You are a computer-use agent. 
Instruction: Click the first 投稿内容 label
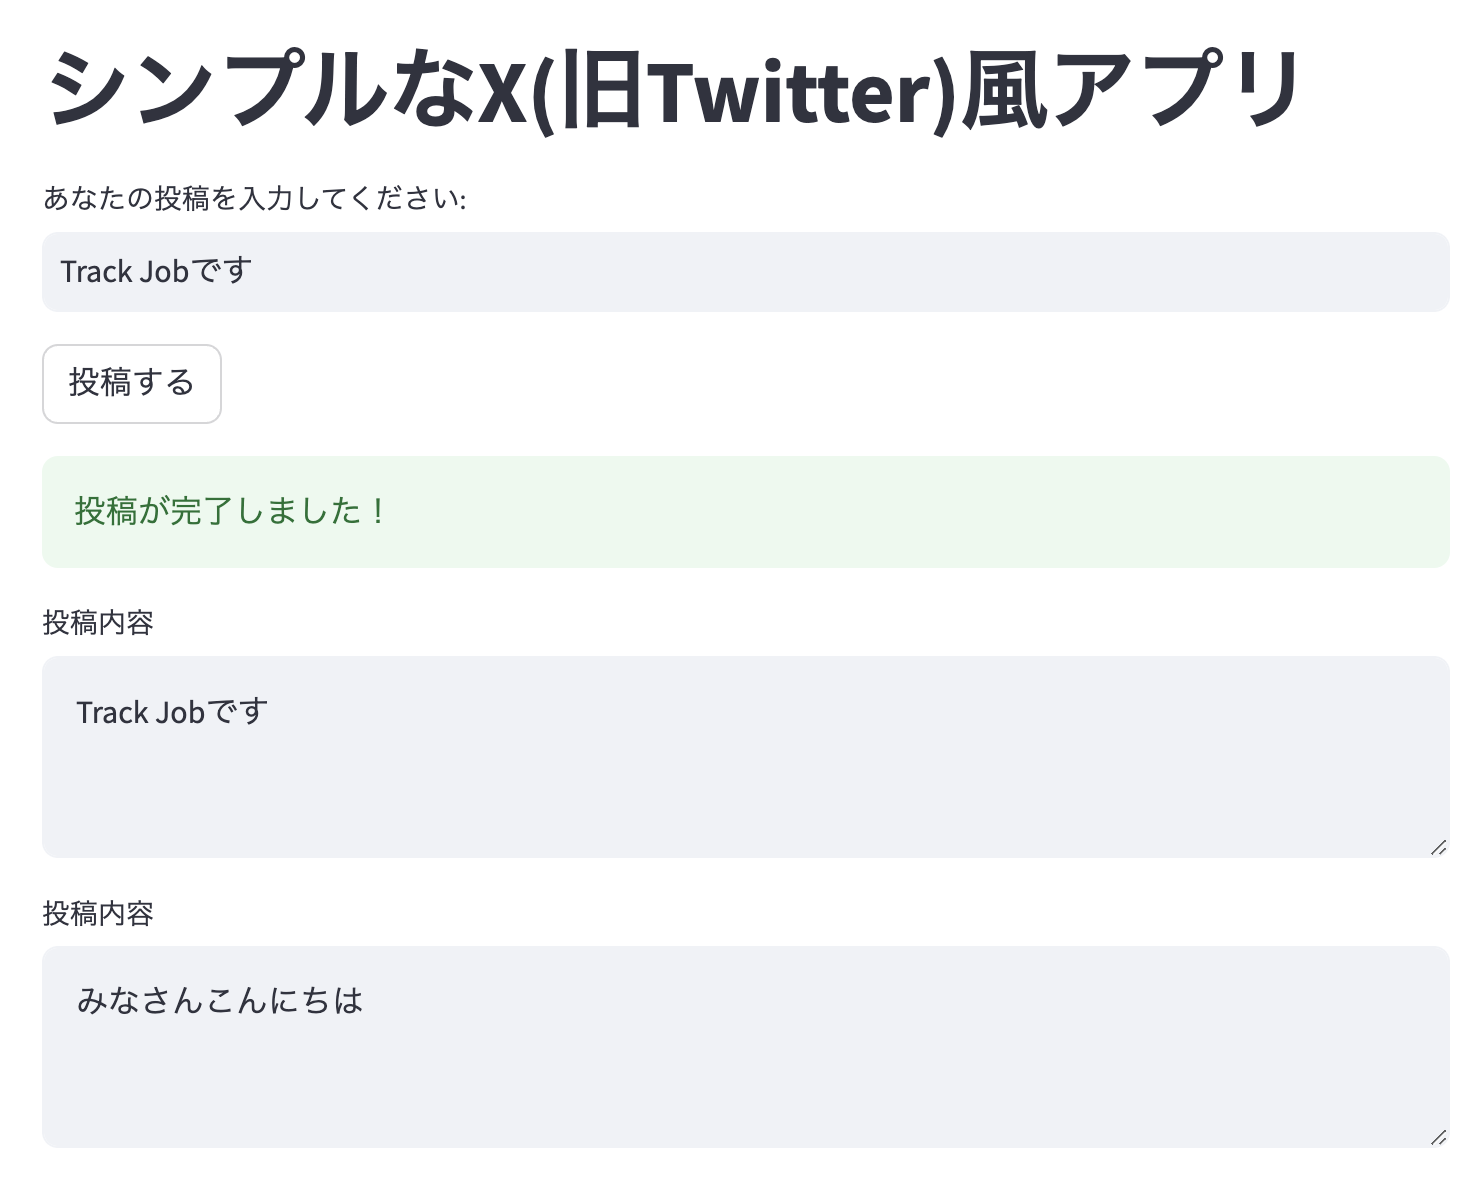[x=98, y=623]
